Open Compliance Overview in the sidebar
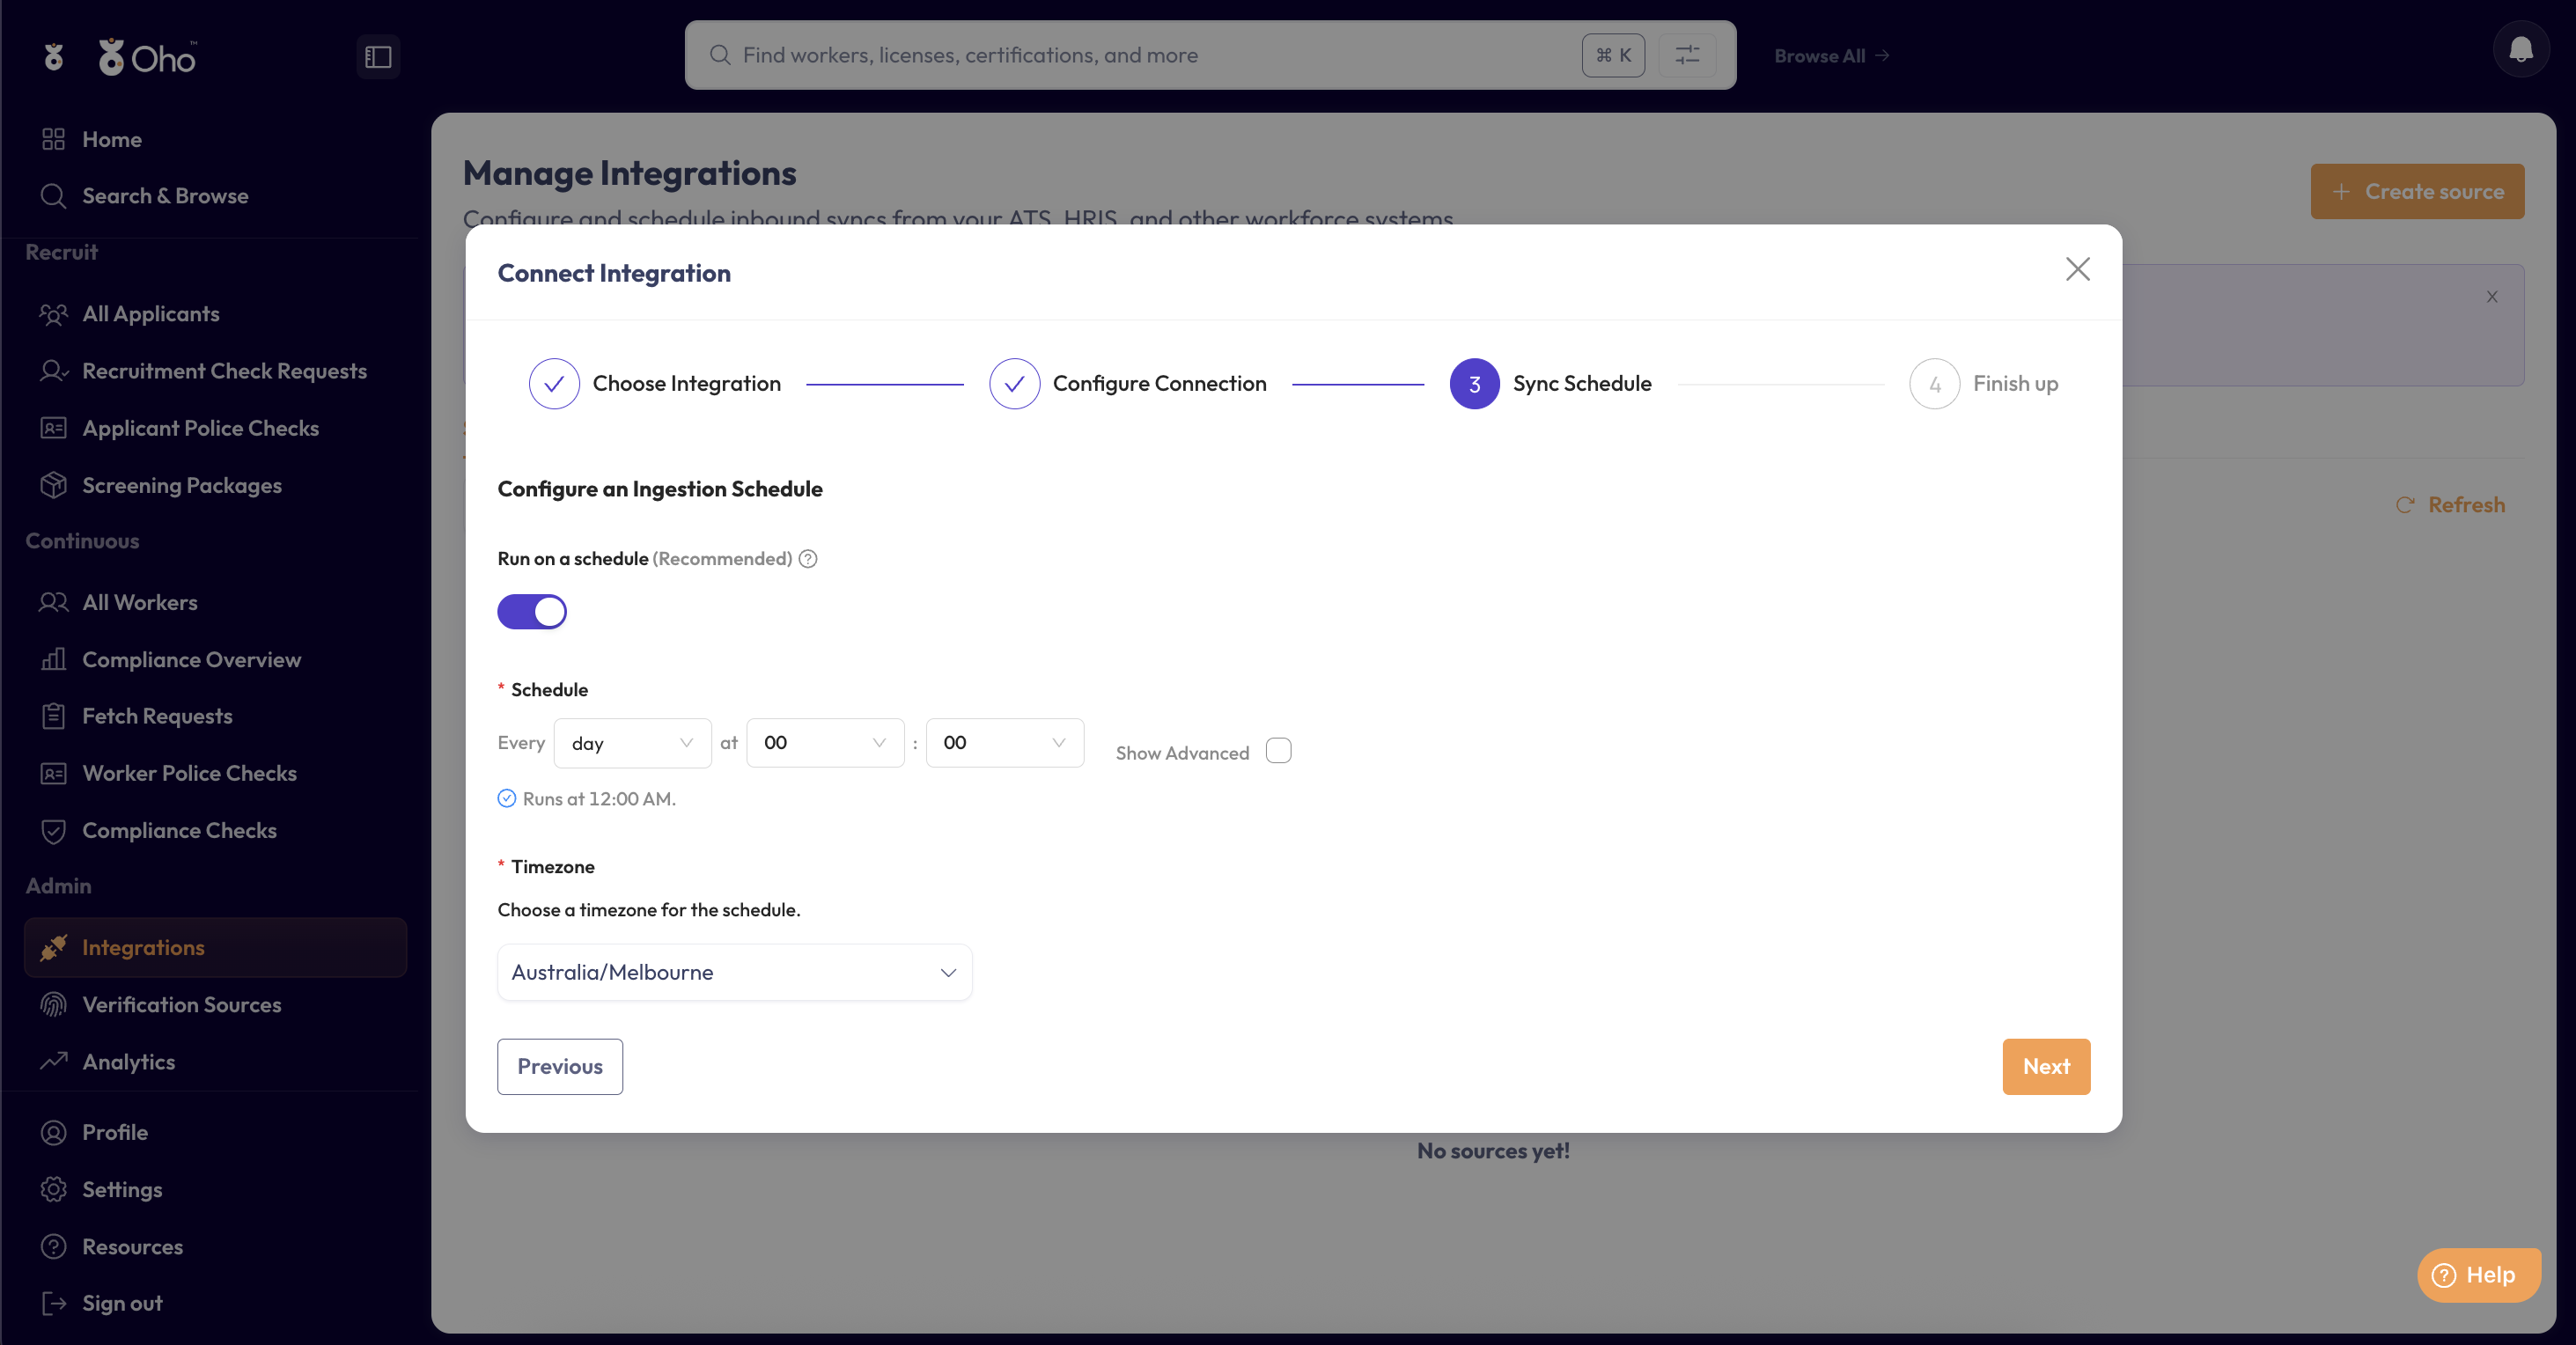The image size is (2576, 1345). [215, 659]
